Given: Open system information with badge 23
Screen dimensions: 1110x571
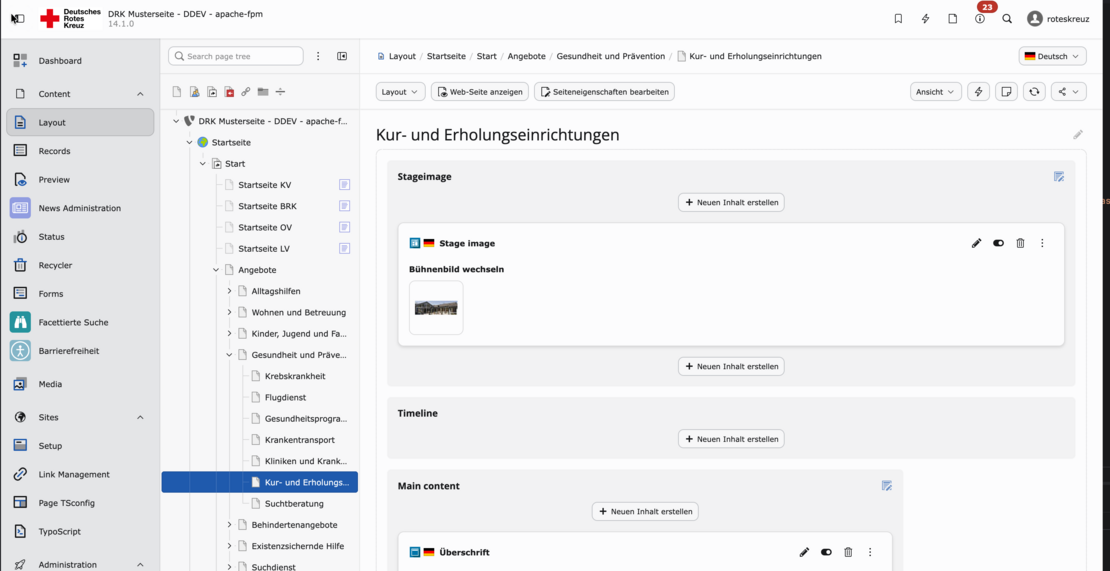Looking at the screenshot, I should click(x=980, y=19).
